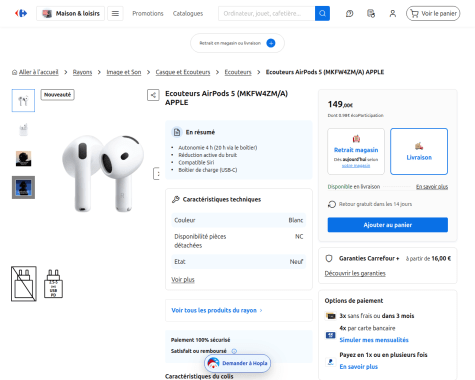Open Voir tous les produits du rayon
This screenshot has width=475, height=380.
point(217,310)
